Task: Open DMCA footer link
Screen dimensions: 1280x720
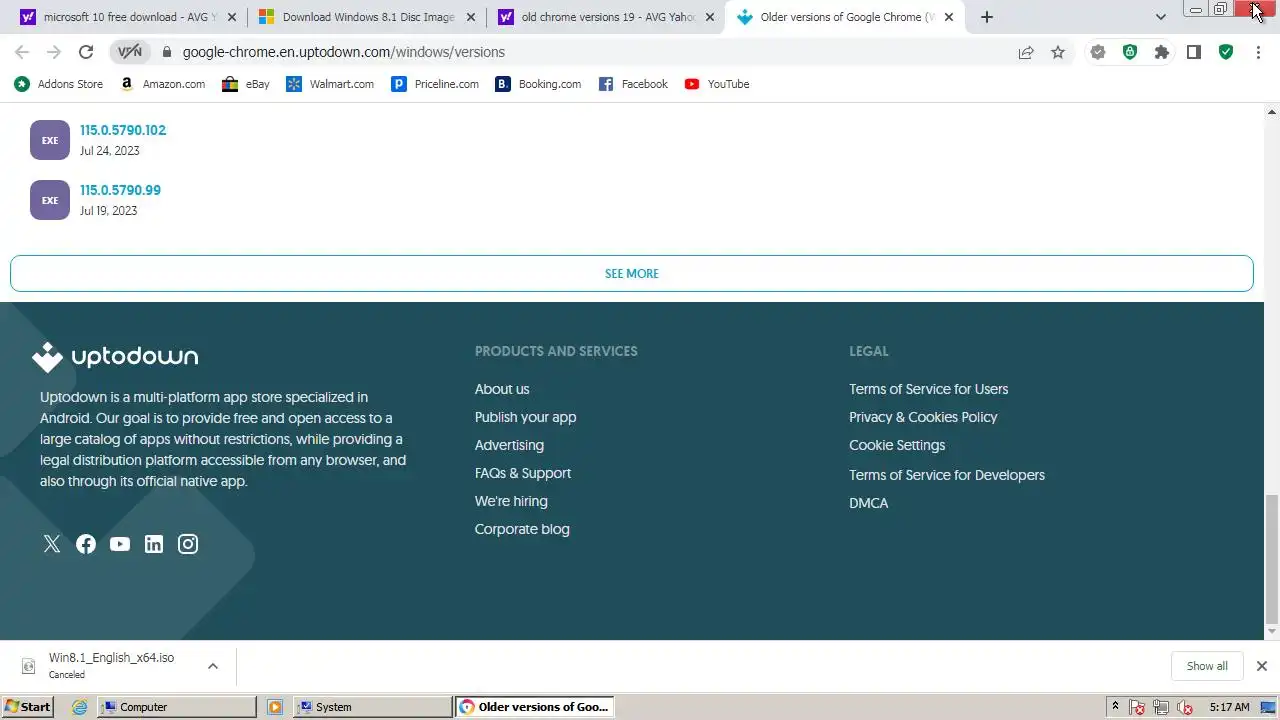Action: click(x=868, y=503)
